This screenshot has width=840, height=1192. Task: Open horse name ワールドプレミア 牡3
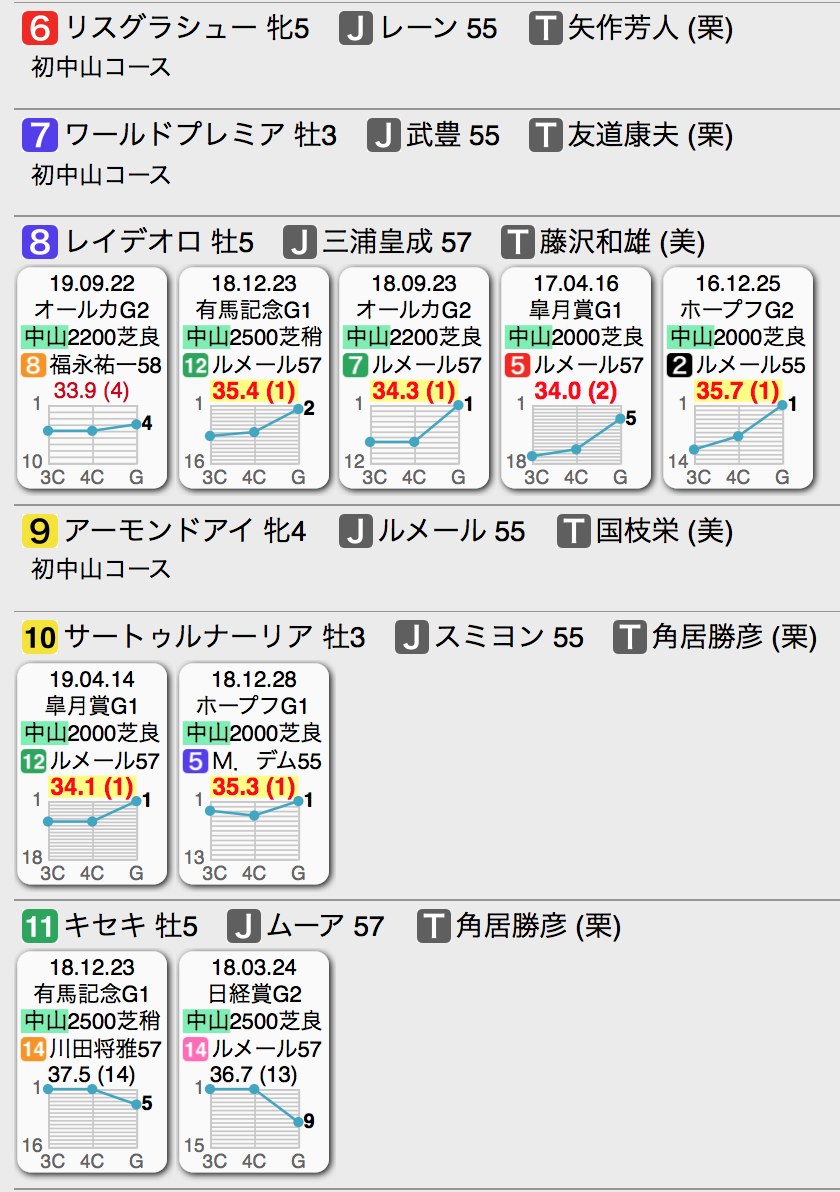[201, 135]
